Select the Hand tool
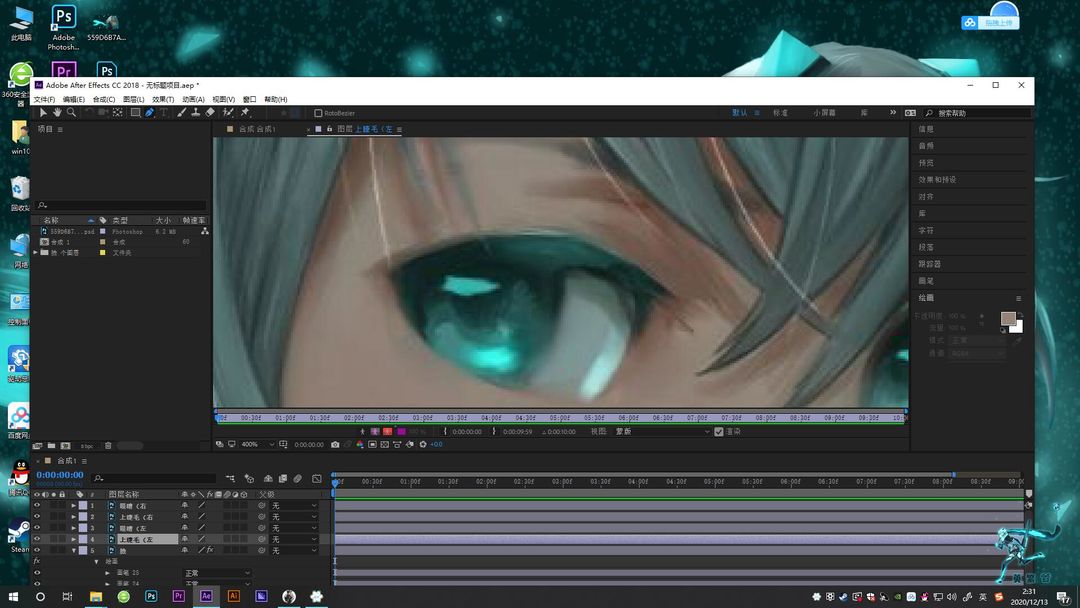This screenshot has width=1080, height=608. [57, 112]
